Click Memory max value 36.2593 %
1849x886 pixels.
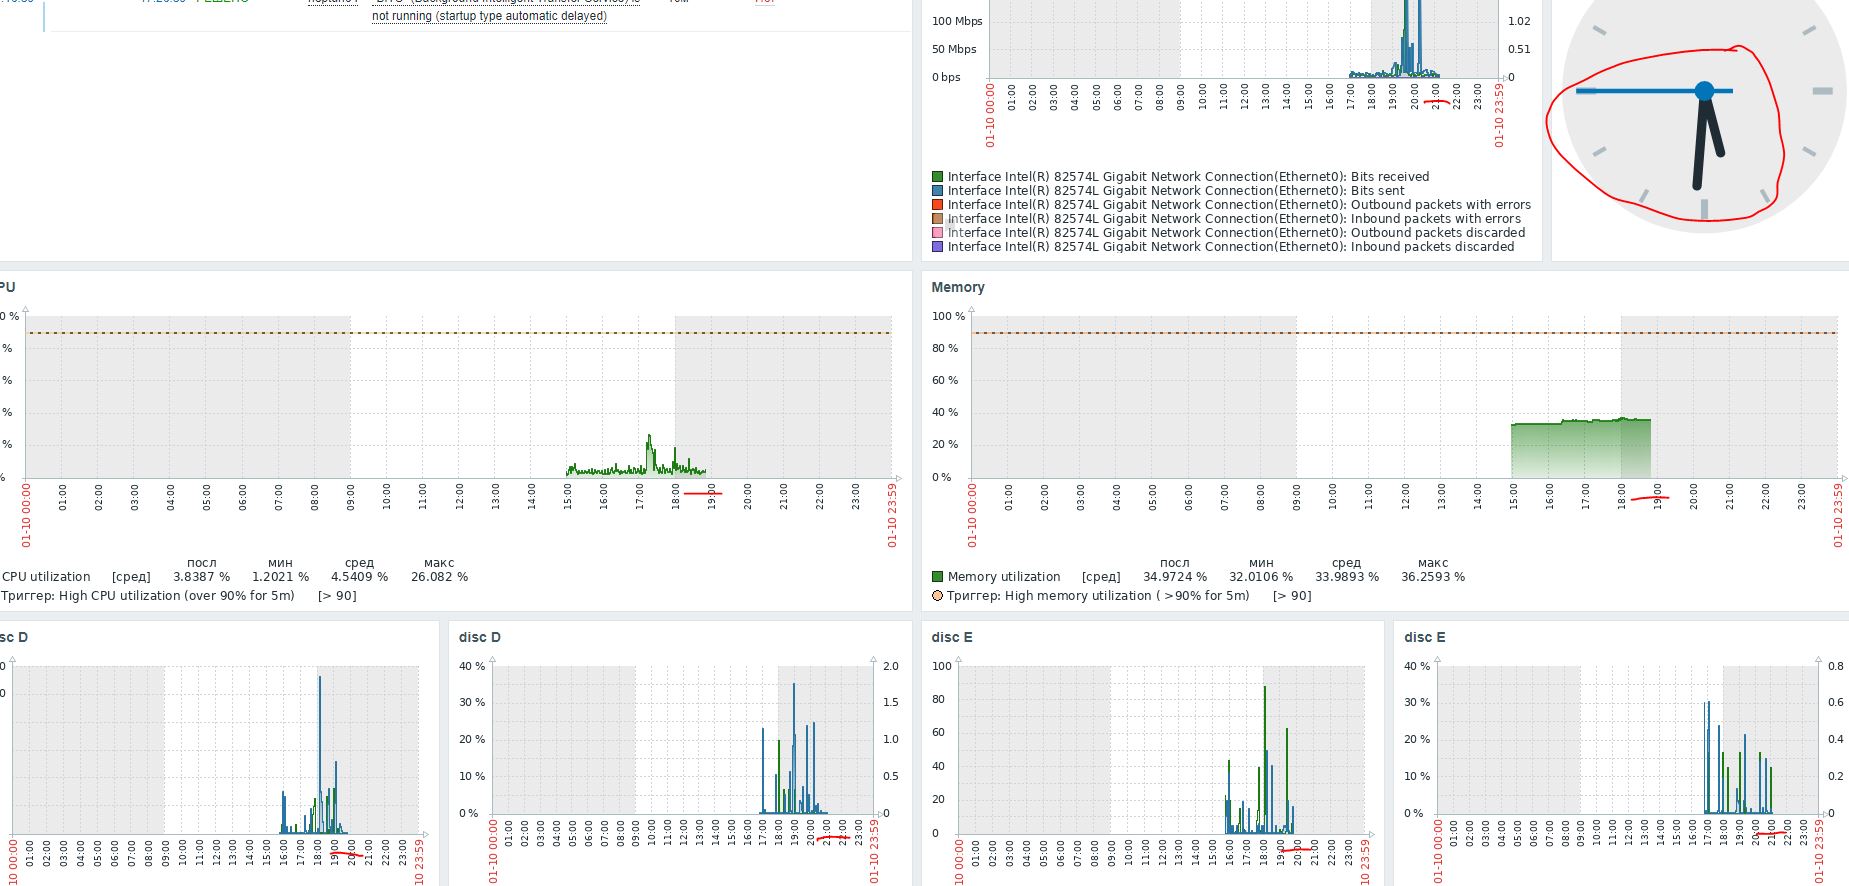[x=1433, y=577]
